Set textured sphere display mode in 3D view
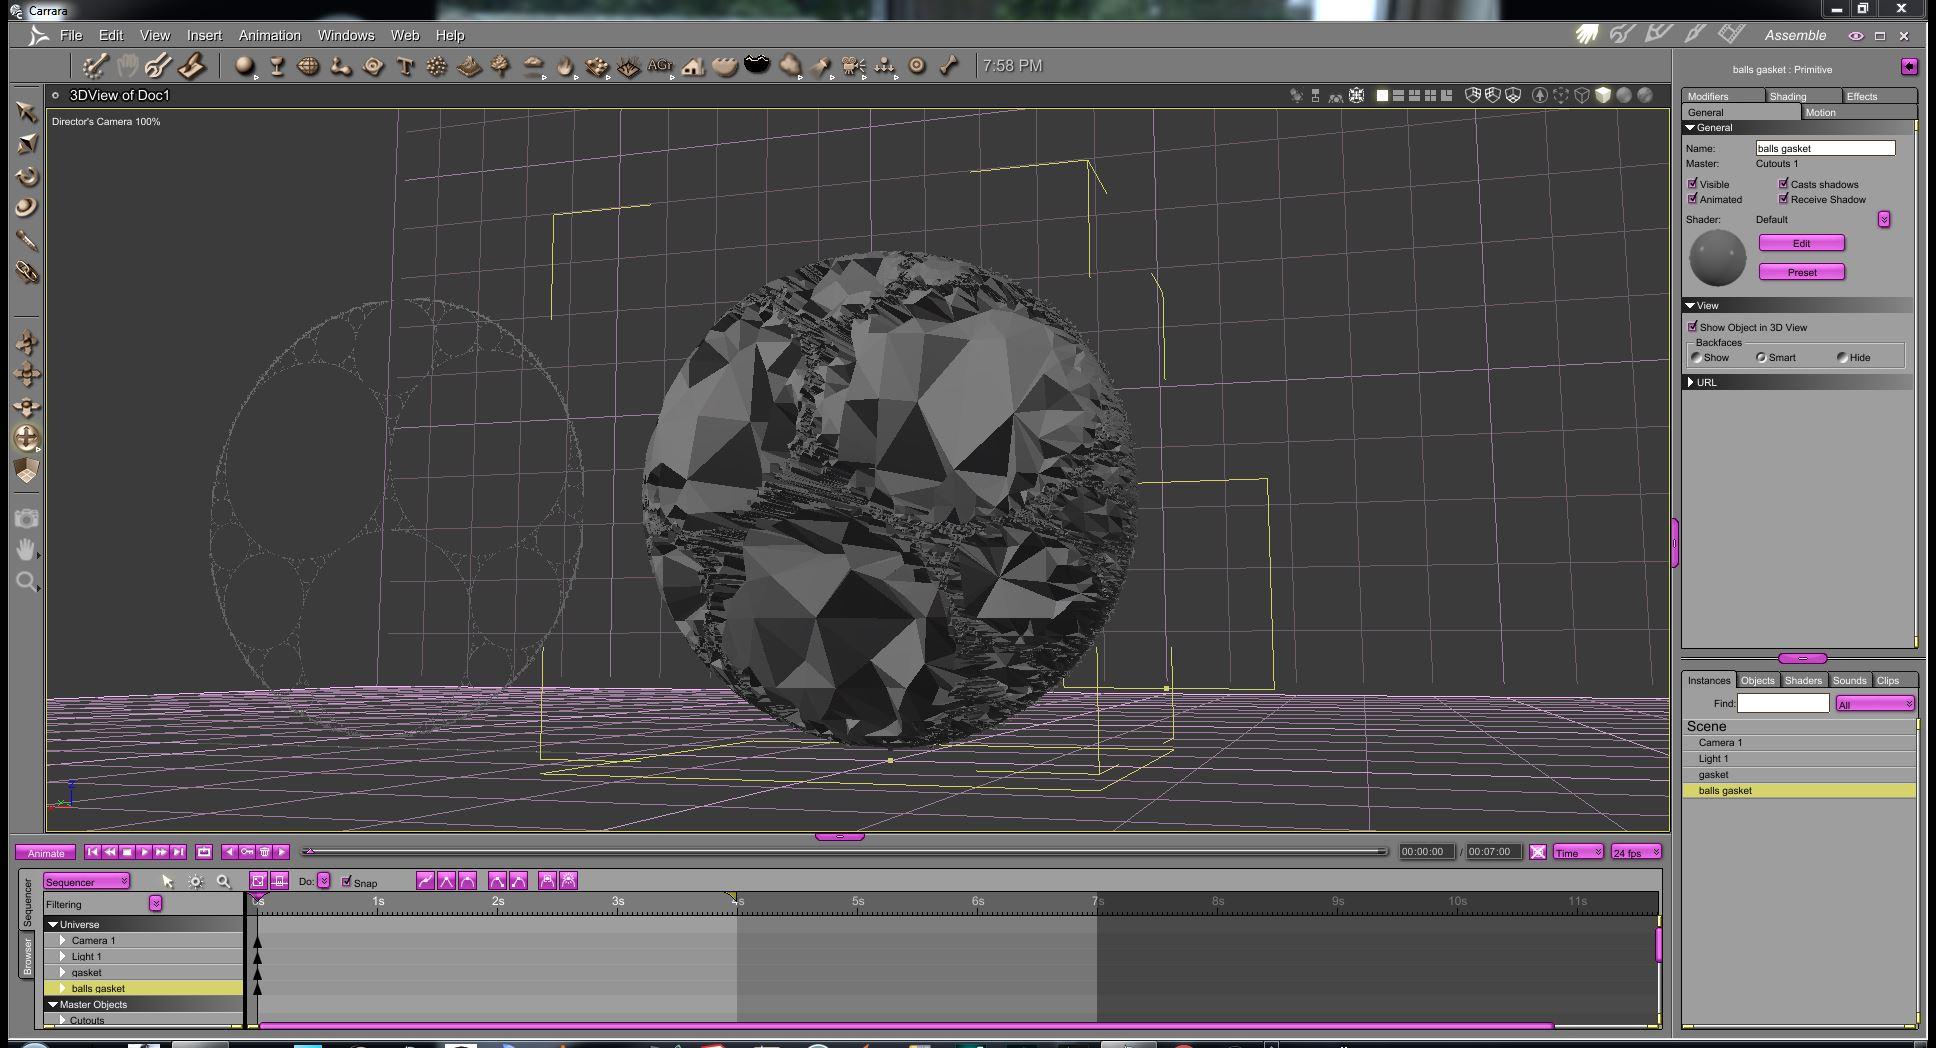Viewport: 1936px width, 1048px height. click(1645, 96)
